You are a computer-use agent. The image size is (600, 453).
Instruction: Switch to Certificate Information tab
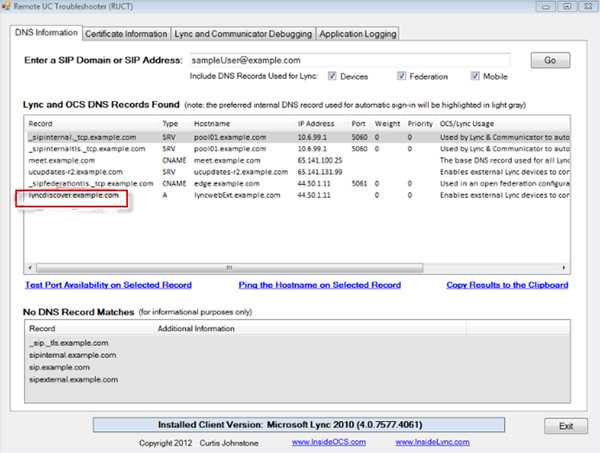pyautogui.click(x=126, y=34)
